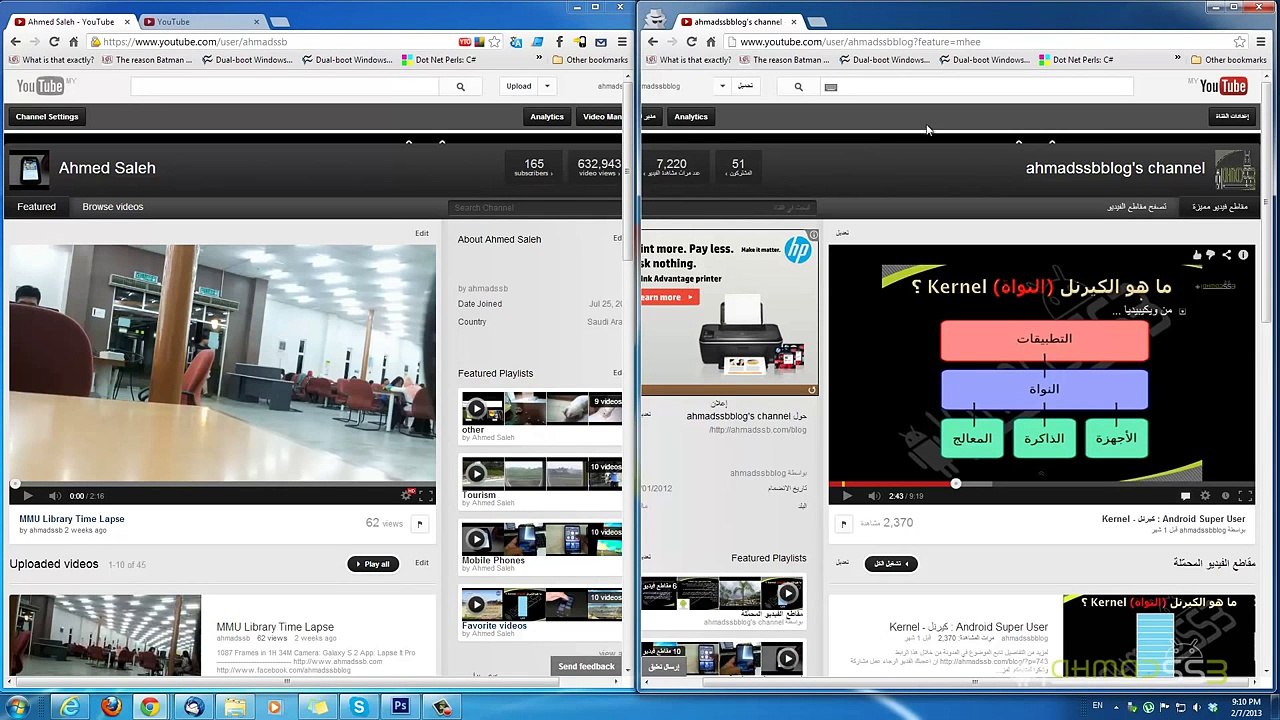Click YouTube search field in left window
This screenshot has height=720, width=1280.
click(x=285, y=87)
